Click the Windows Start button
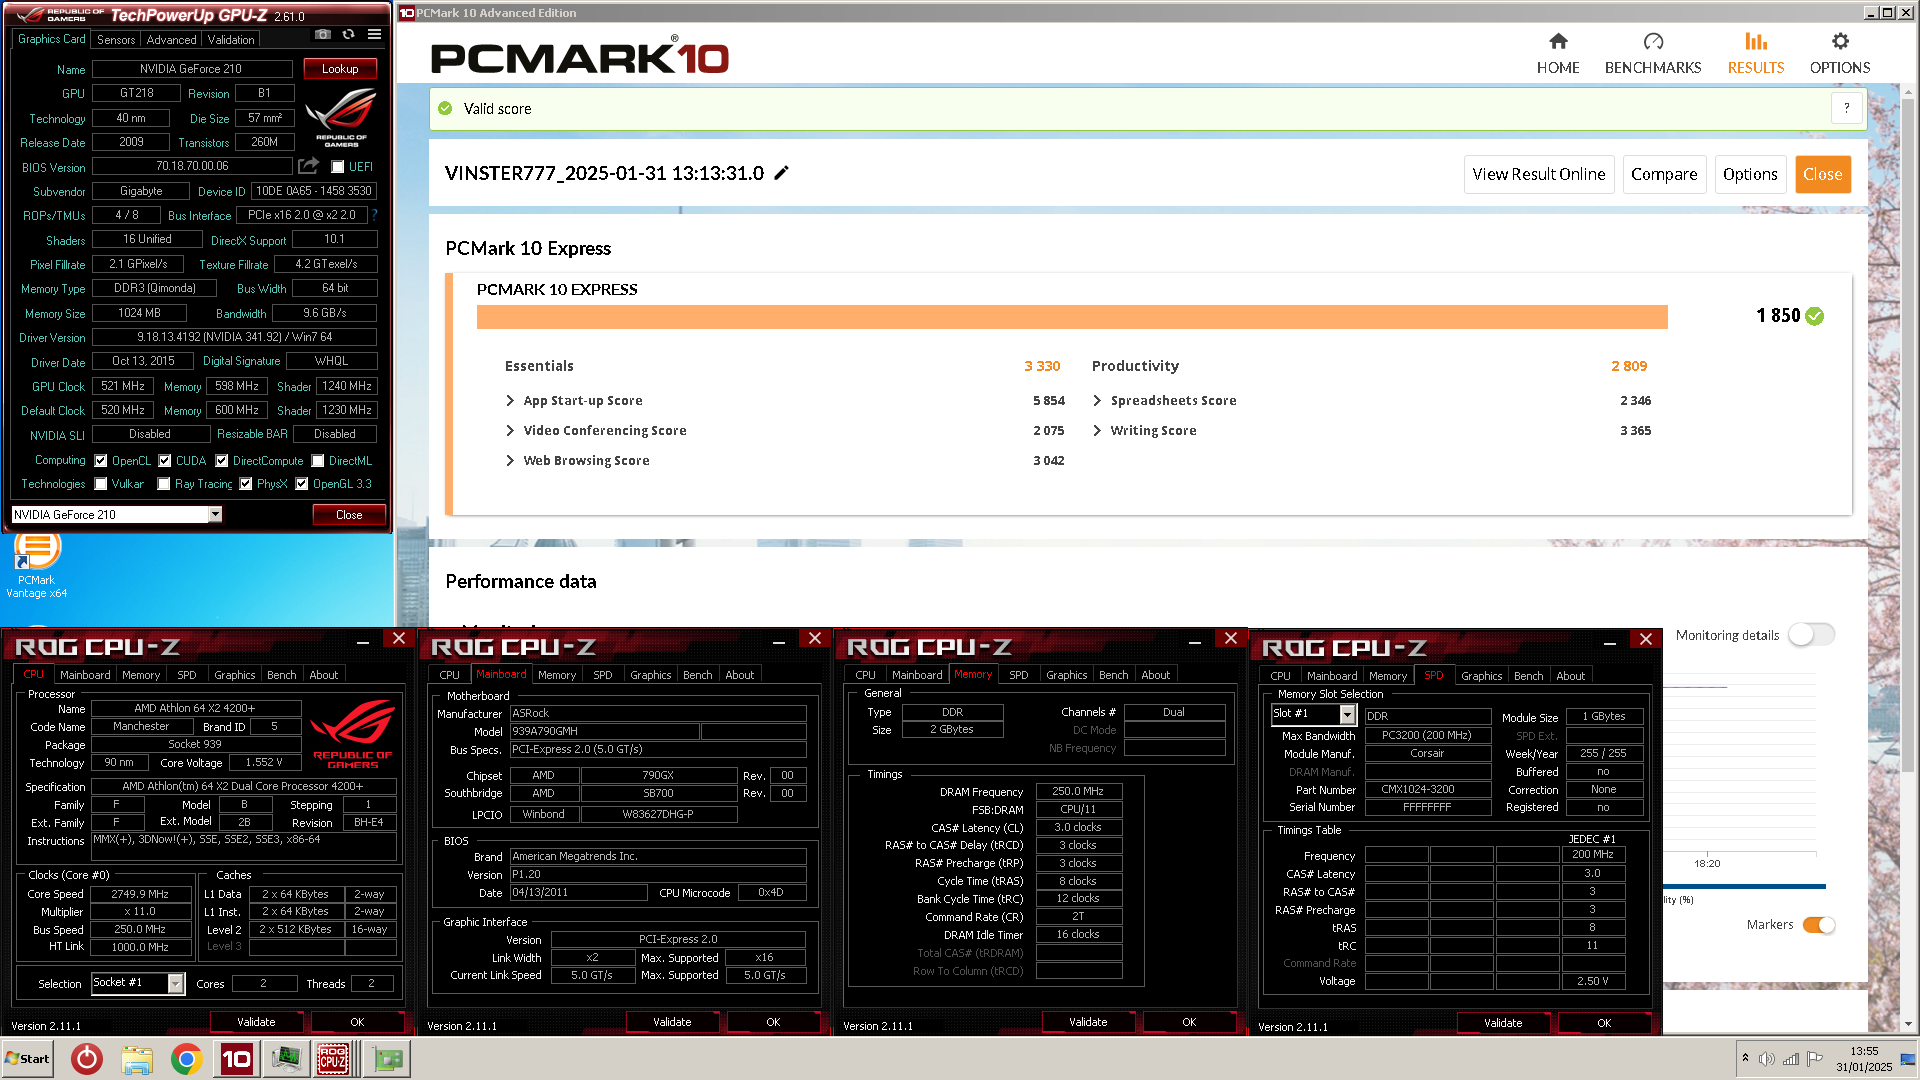Viewport: 1920px width, 1080px height. (28, 1059)
